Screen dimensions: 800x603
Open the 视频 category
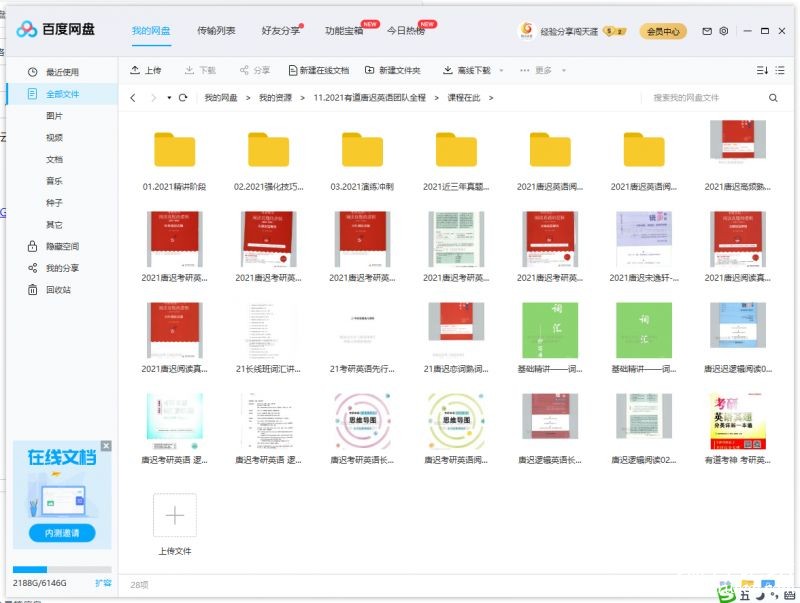pos(55,137)
